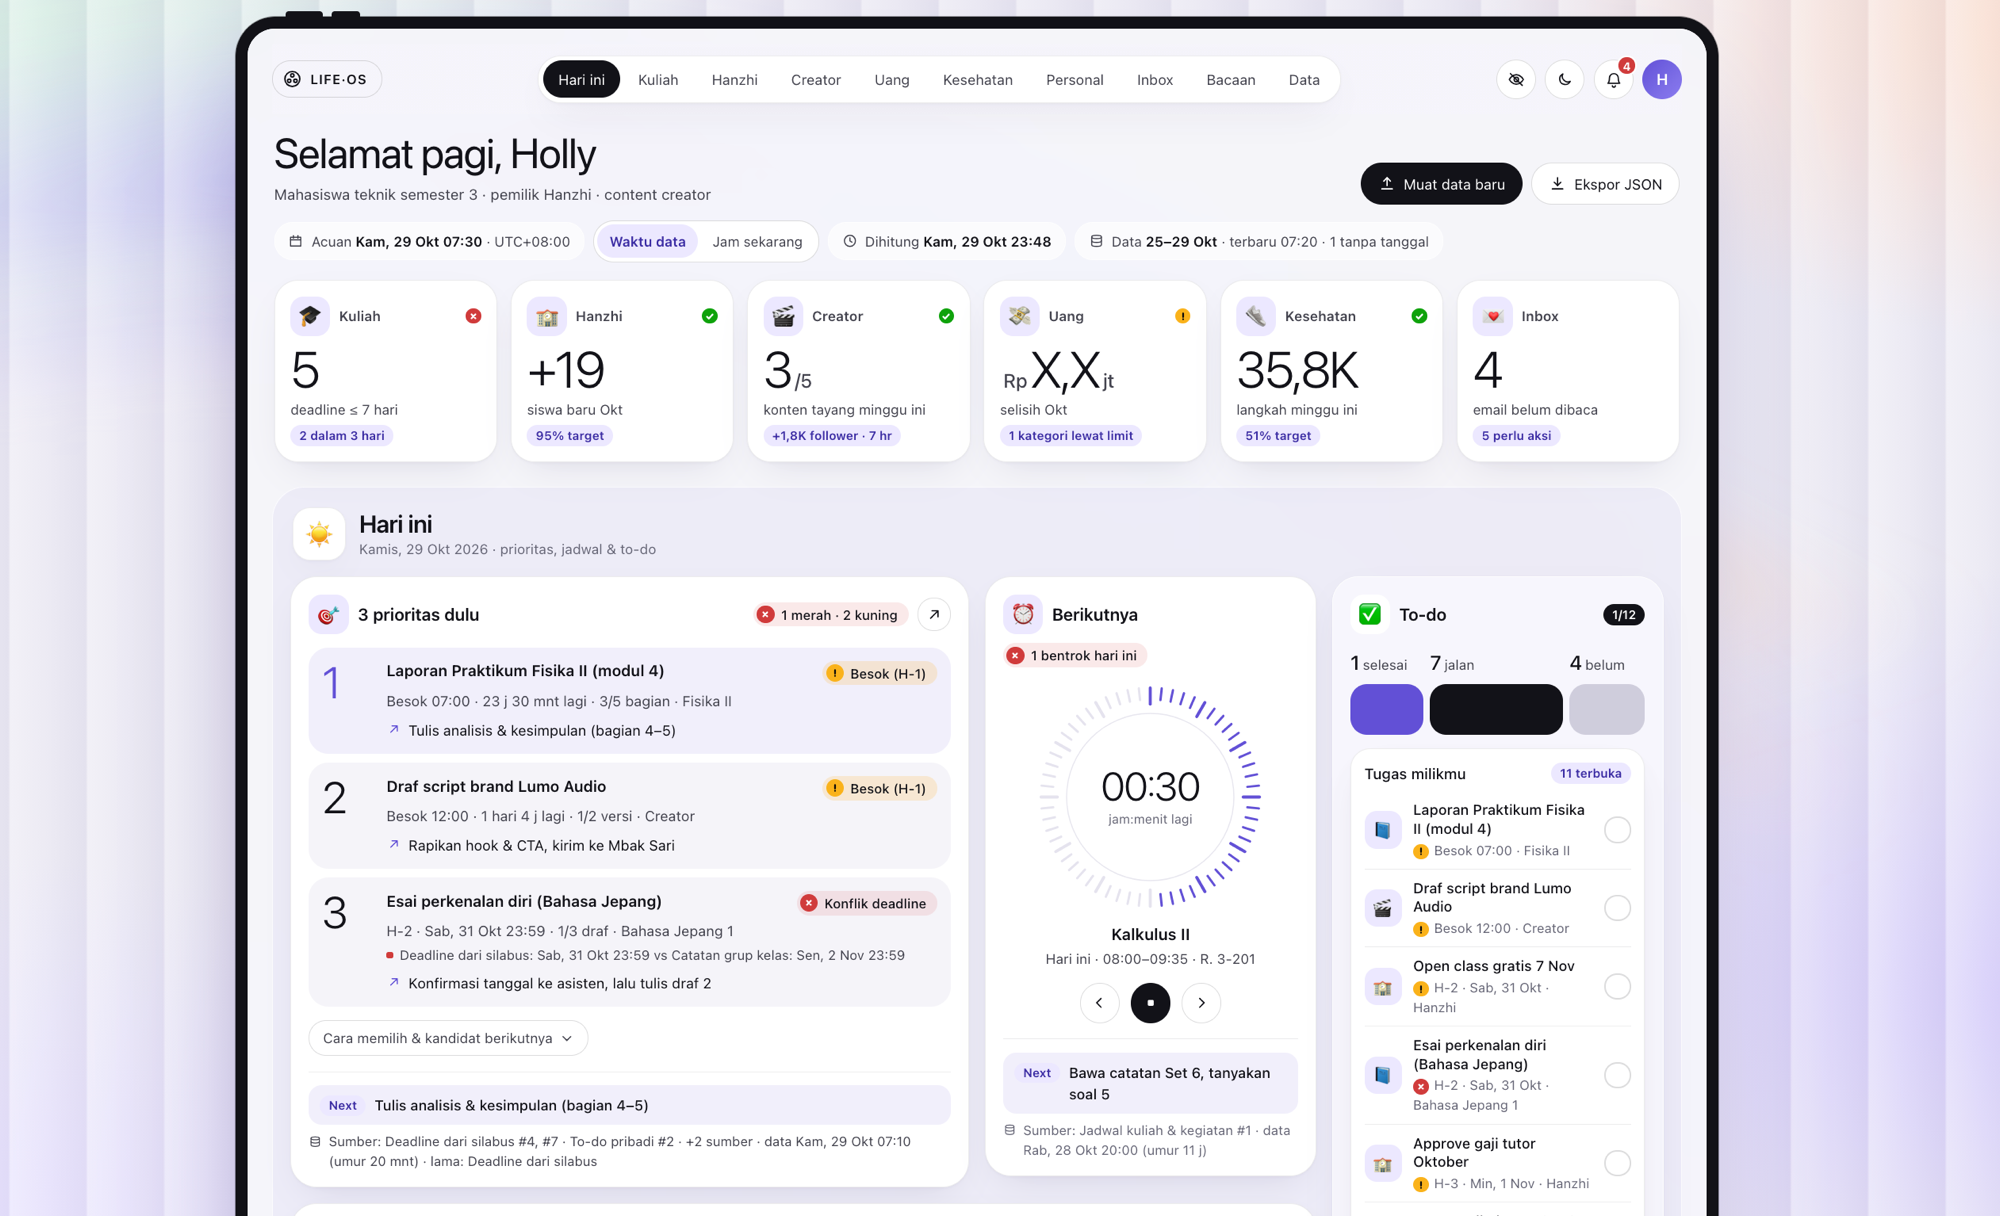This screenshot has width=2000, height=1216.
Task: Open priority 1 Laporan Praktikum Fisika II
Action: pyautogui.click(x=629, y=700)
